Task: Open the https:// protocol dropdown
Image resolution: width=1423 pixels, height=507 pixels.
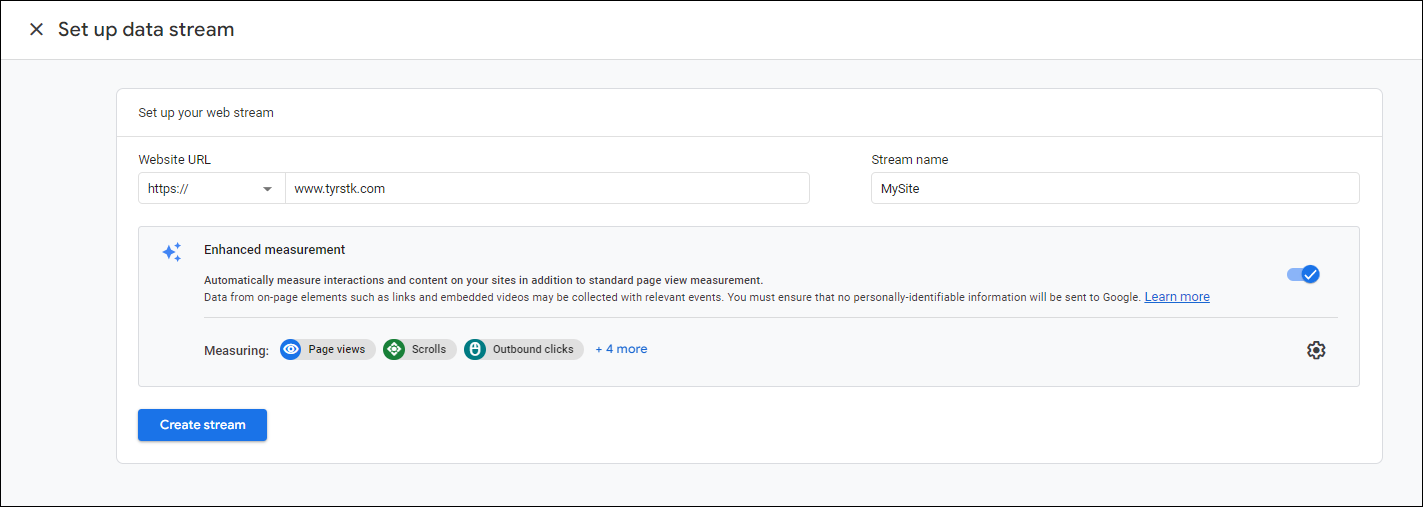Action: pyautogui.click(x=212, y=188)
